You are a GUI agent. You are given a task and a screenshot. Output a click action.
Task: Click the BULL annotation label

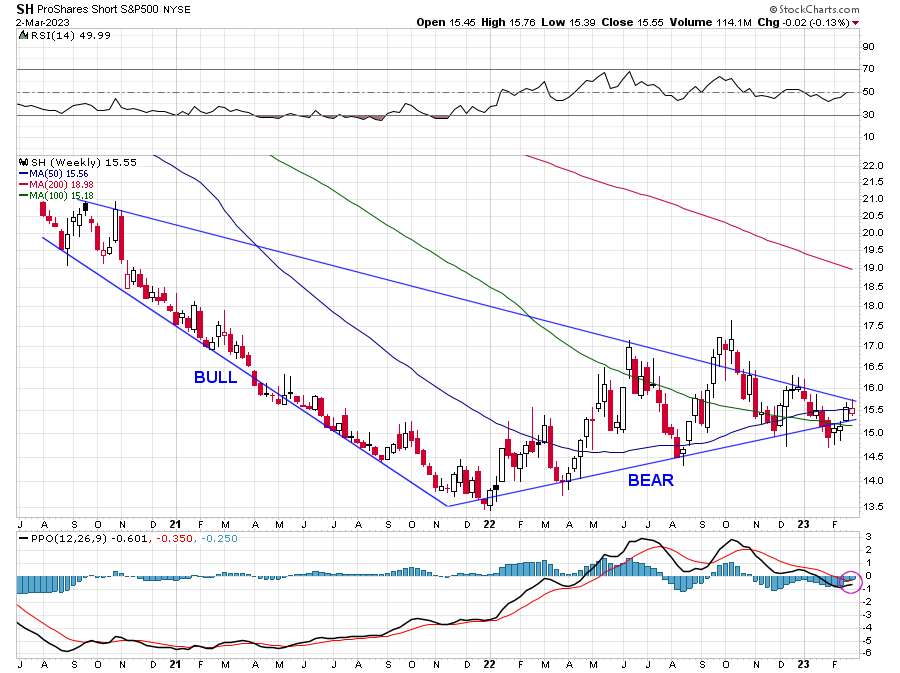(x=215, y=378)
